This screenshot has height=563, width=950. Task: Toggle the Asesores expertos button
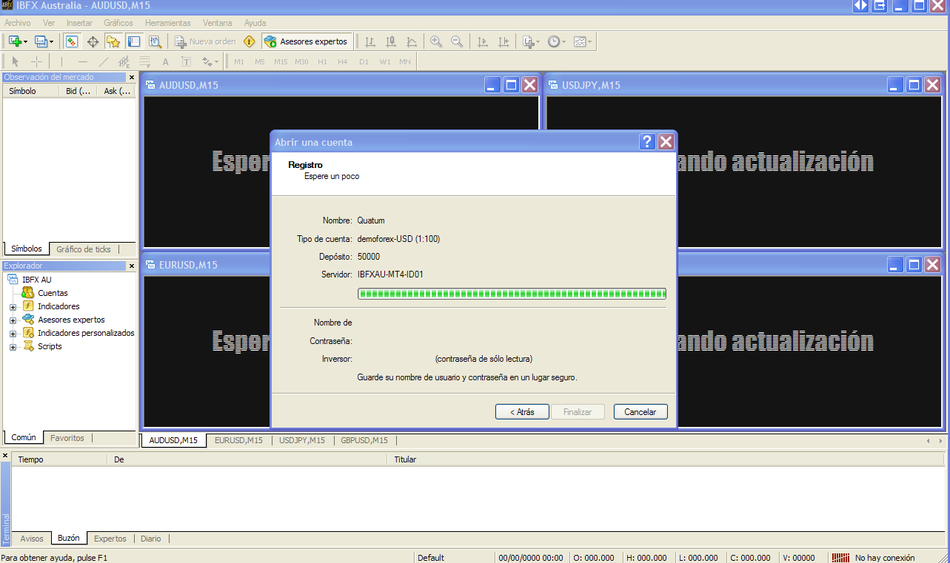point(307,41)
